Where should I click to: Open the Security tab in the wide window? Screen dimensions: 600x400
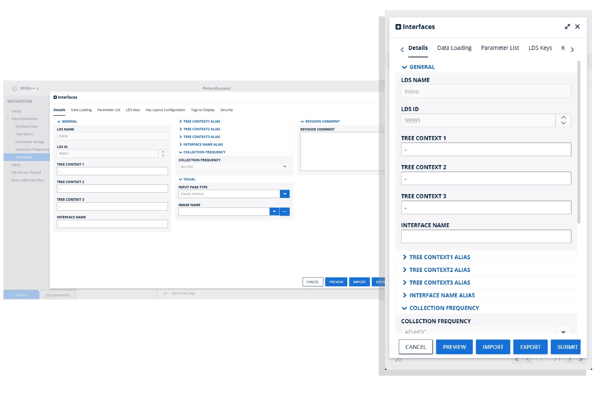(227, 110)
